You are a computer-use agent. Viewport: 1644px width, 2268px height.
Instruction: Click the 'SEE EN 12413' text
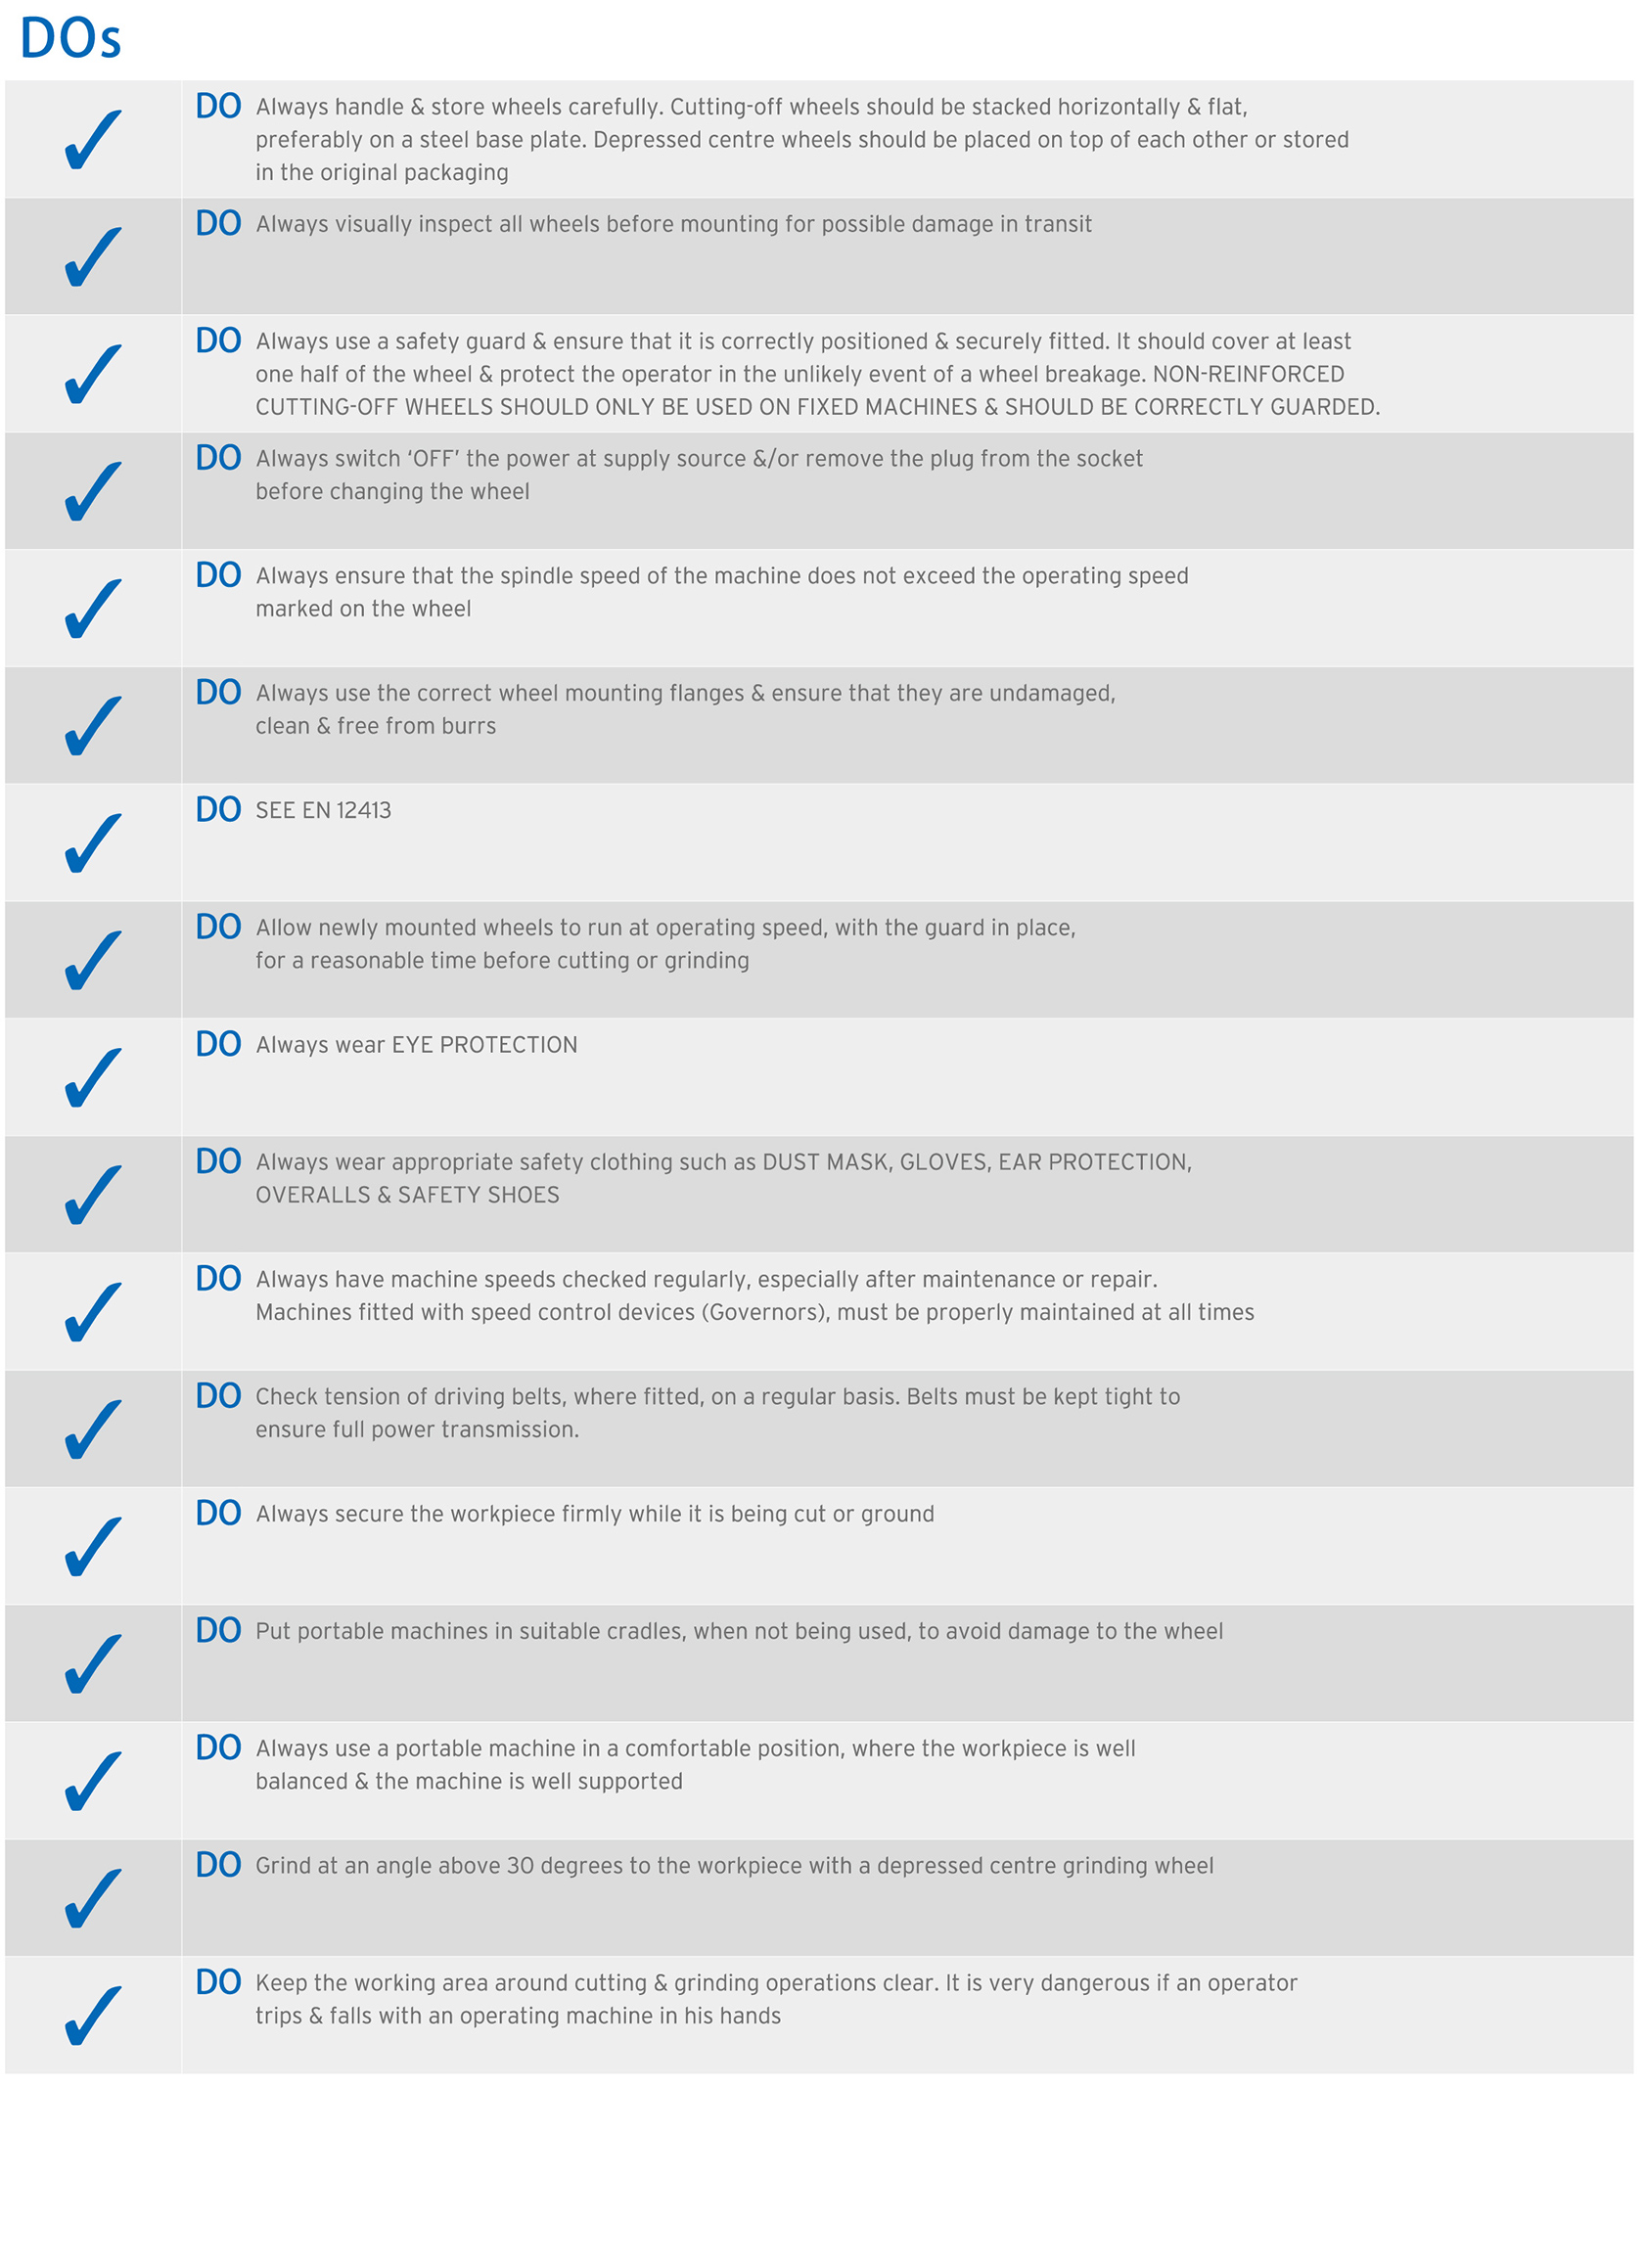click(323, 811)
